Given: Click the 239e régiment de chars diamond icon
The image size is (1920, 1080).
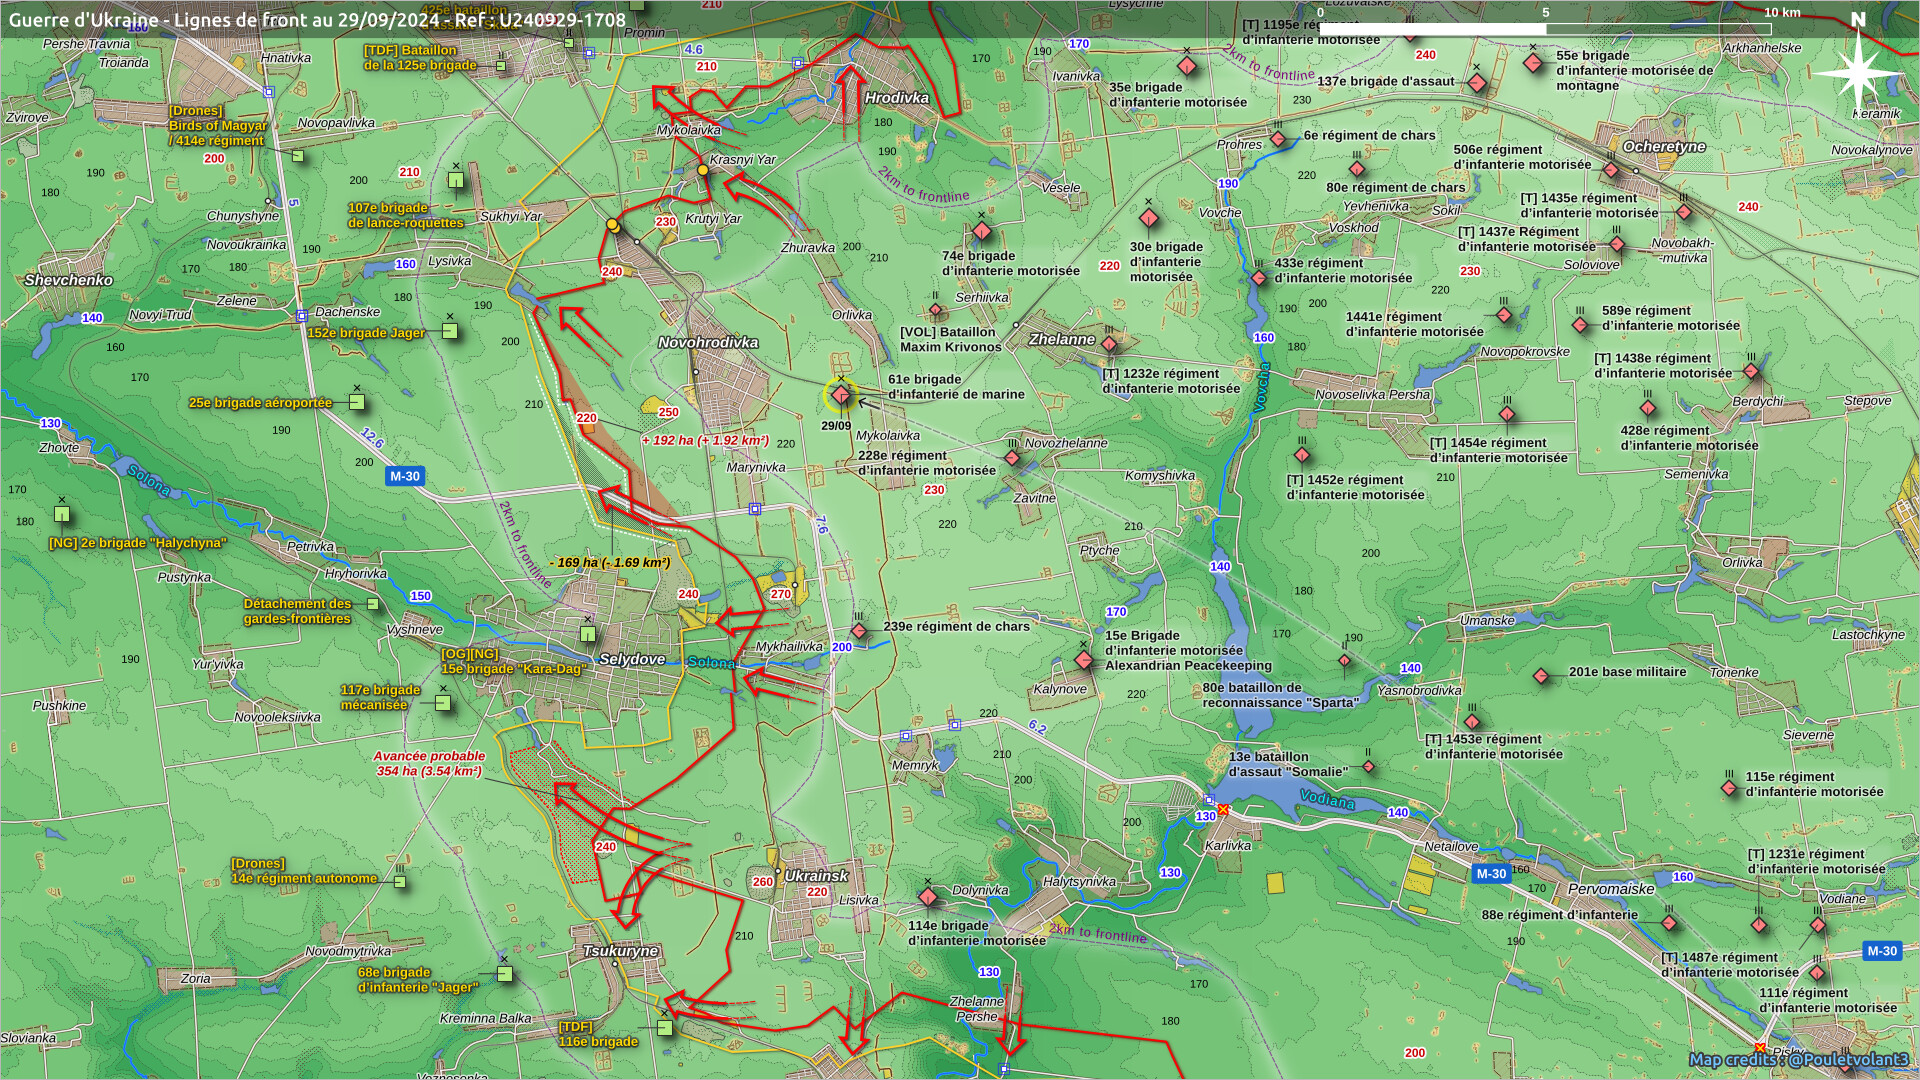Looking at the screenshot, I should [859, 631].
